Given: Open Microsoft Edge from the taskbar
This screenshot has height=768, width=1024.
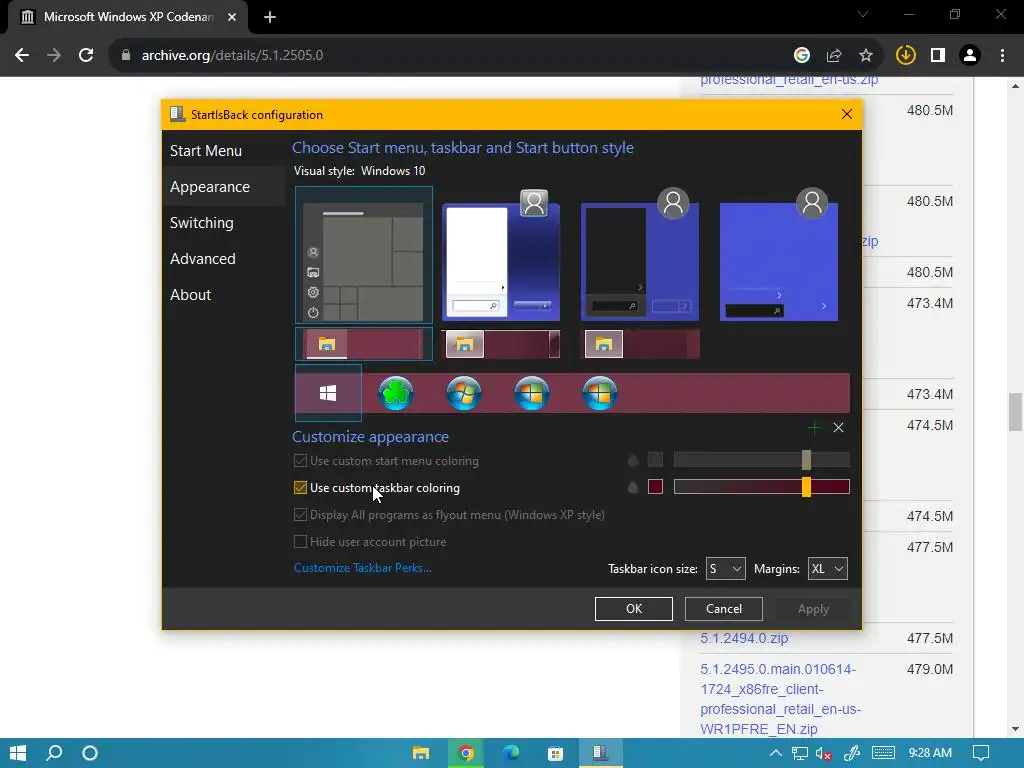Looking at the screenshot, I should point(511,753).
